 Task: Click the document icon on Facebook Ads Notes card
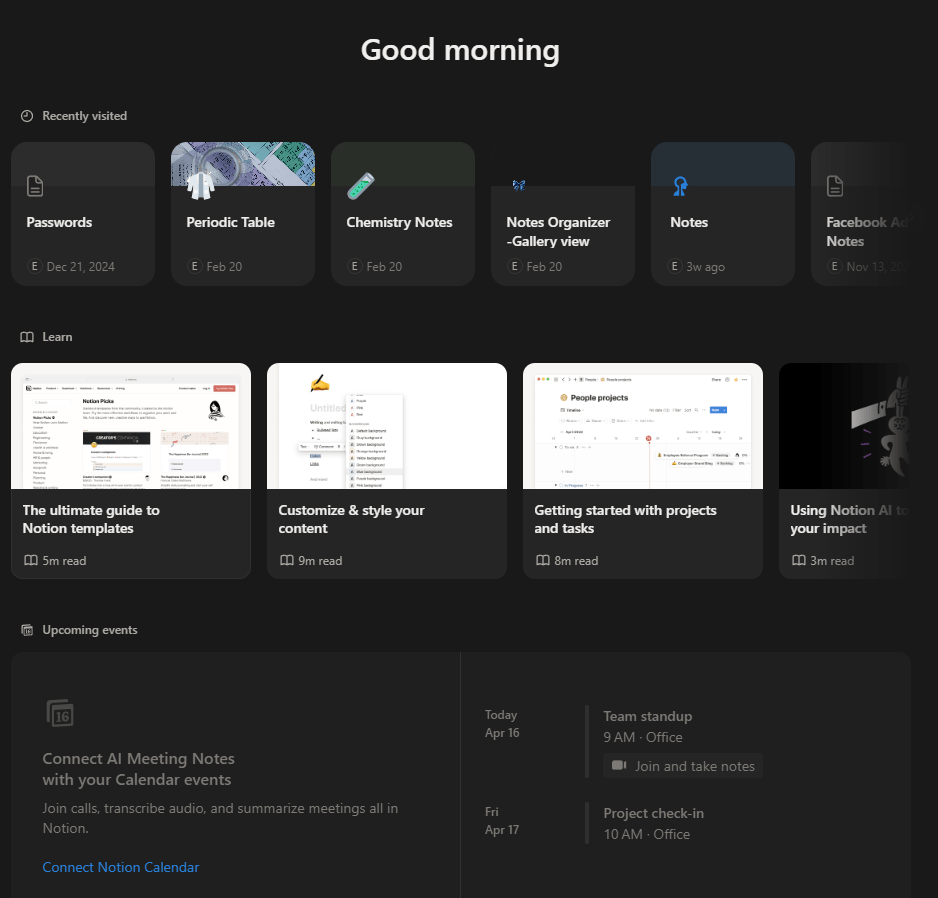click(835, 186)
